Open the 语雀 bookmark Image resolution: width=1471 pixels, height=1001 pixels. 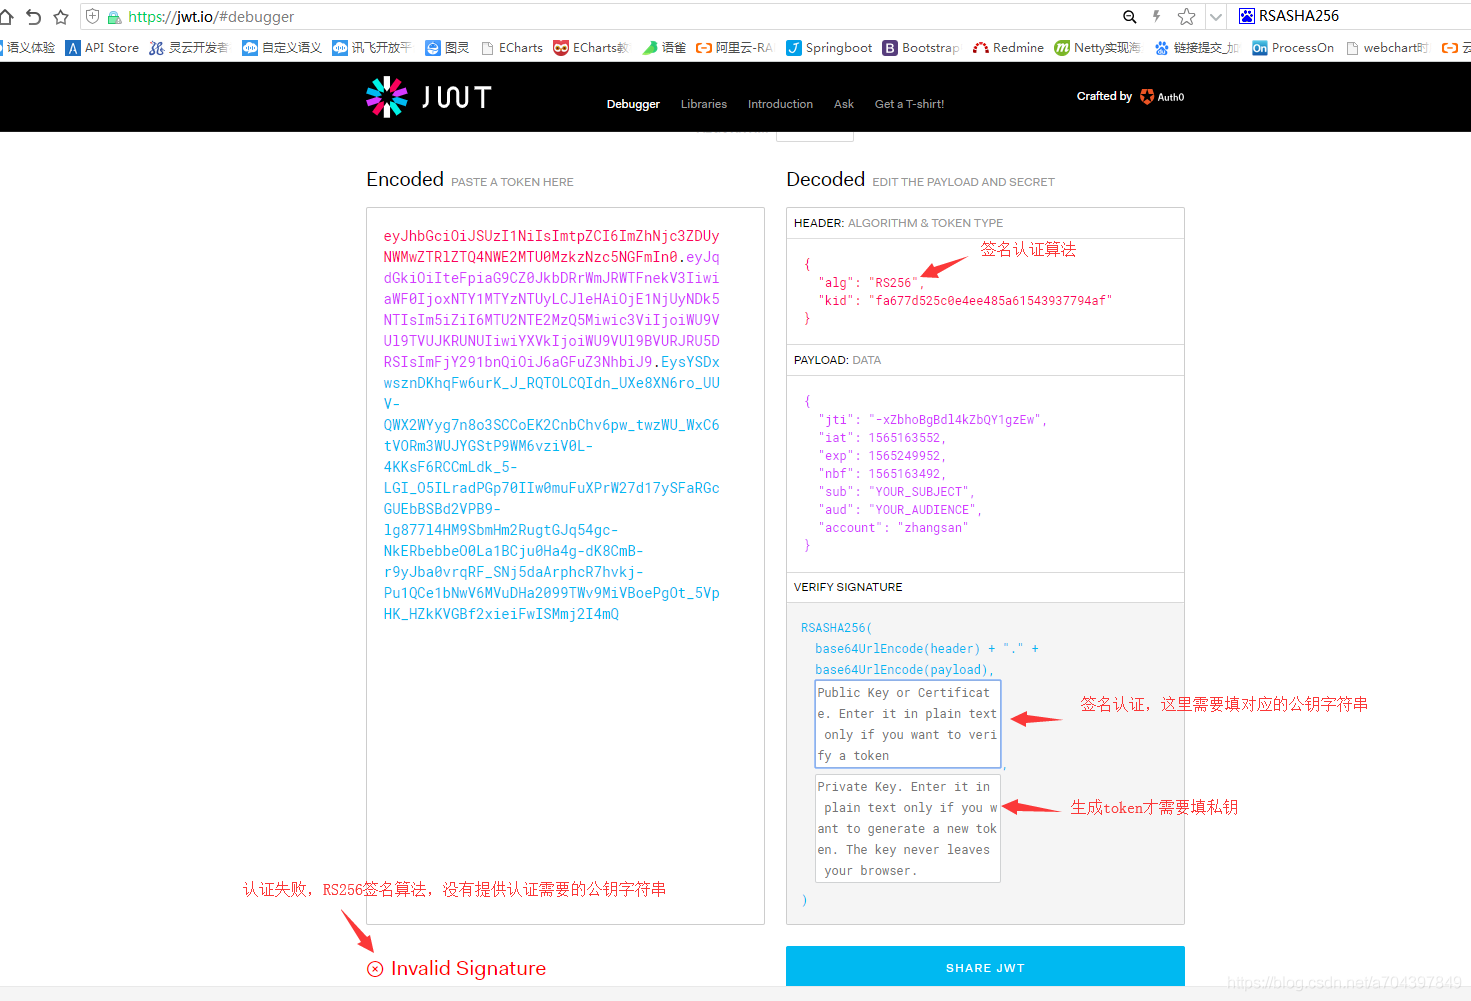coord(664,48)
